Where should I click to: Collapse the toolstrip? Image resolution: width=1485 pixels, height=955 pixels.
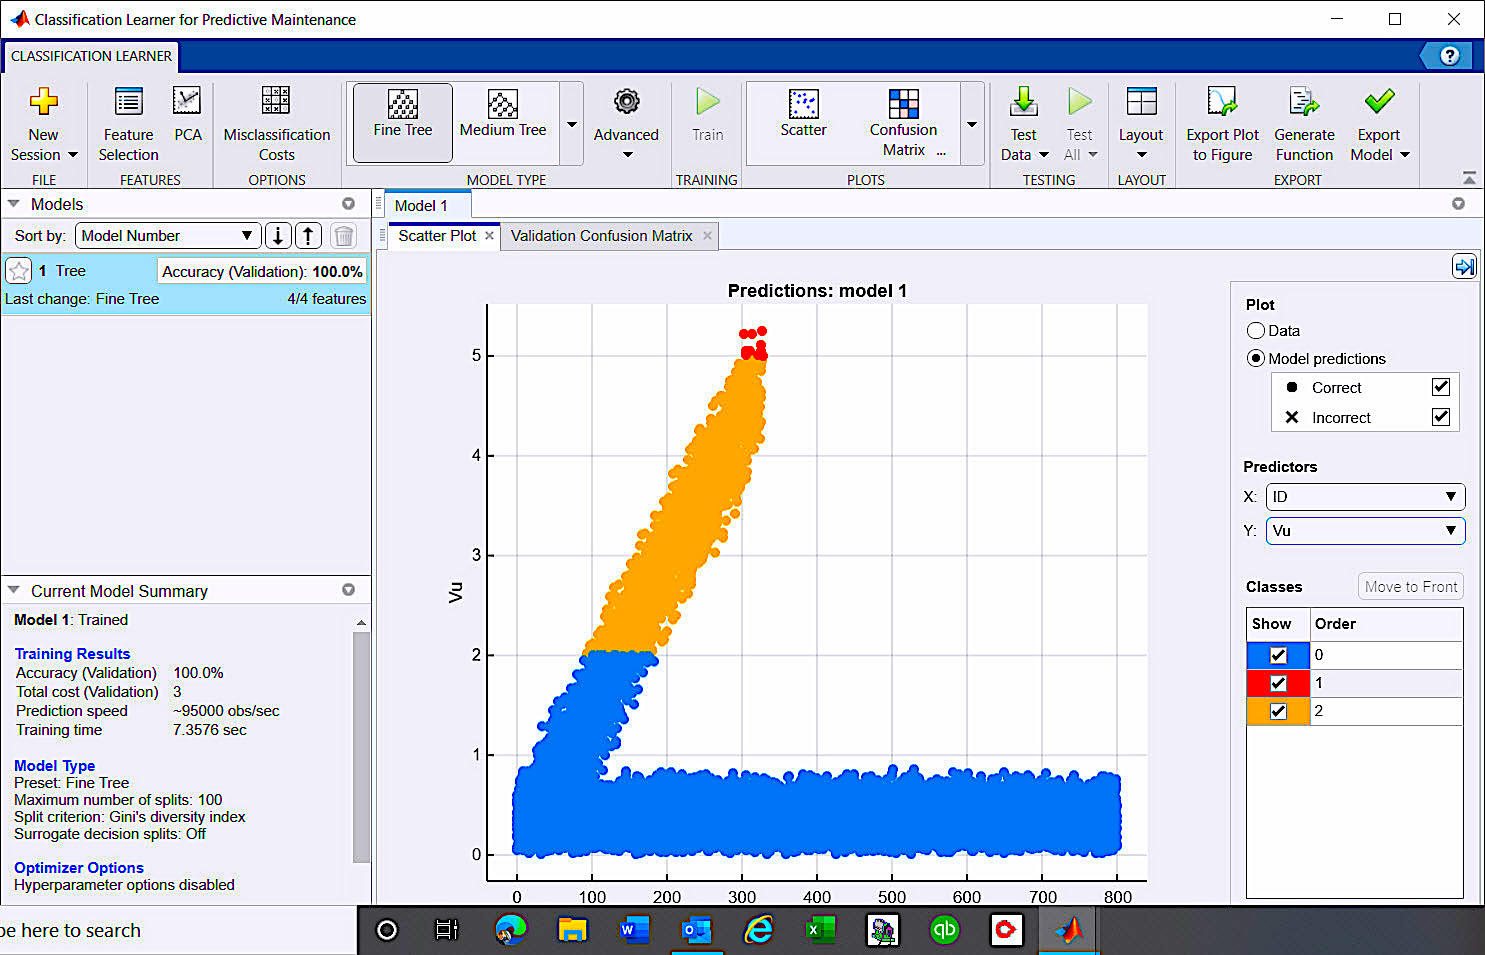coord(1469,178)
